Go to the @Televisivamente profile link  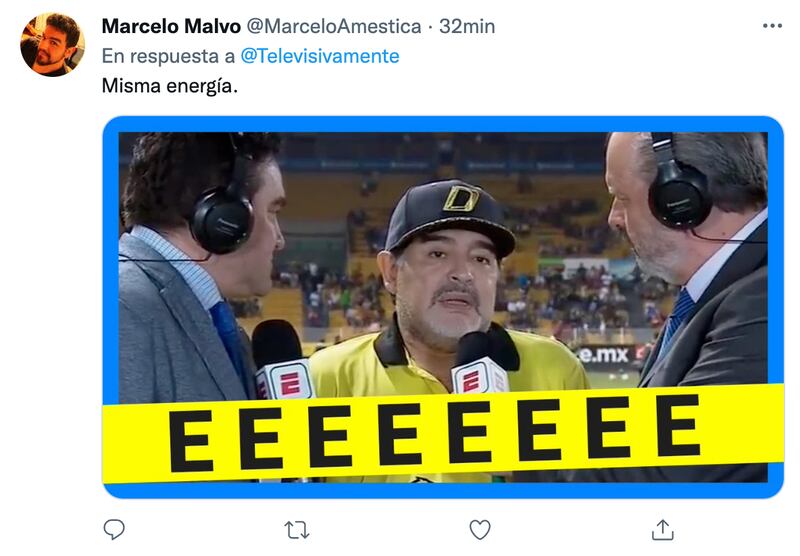319,56
